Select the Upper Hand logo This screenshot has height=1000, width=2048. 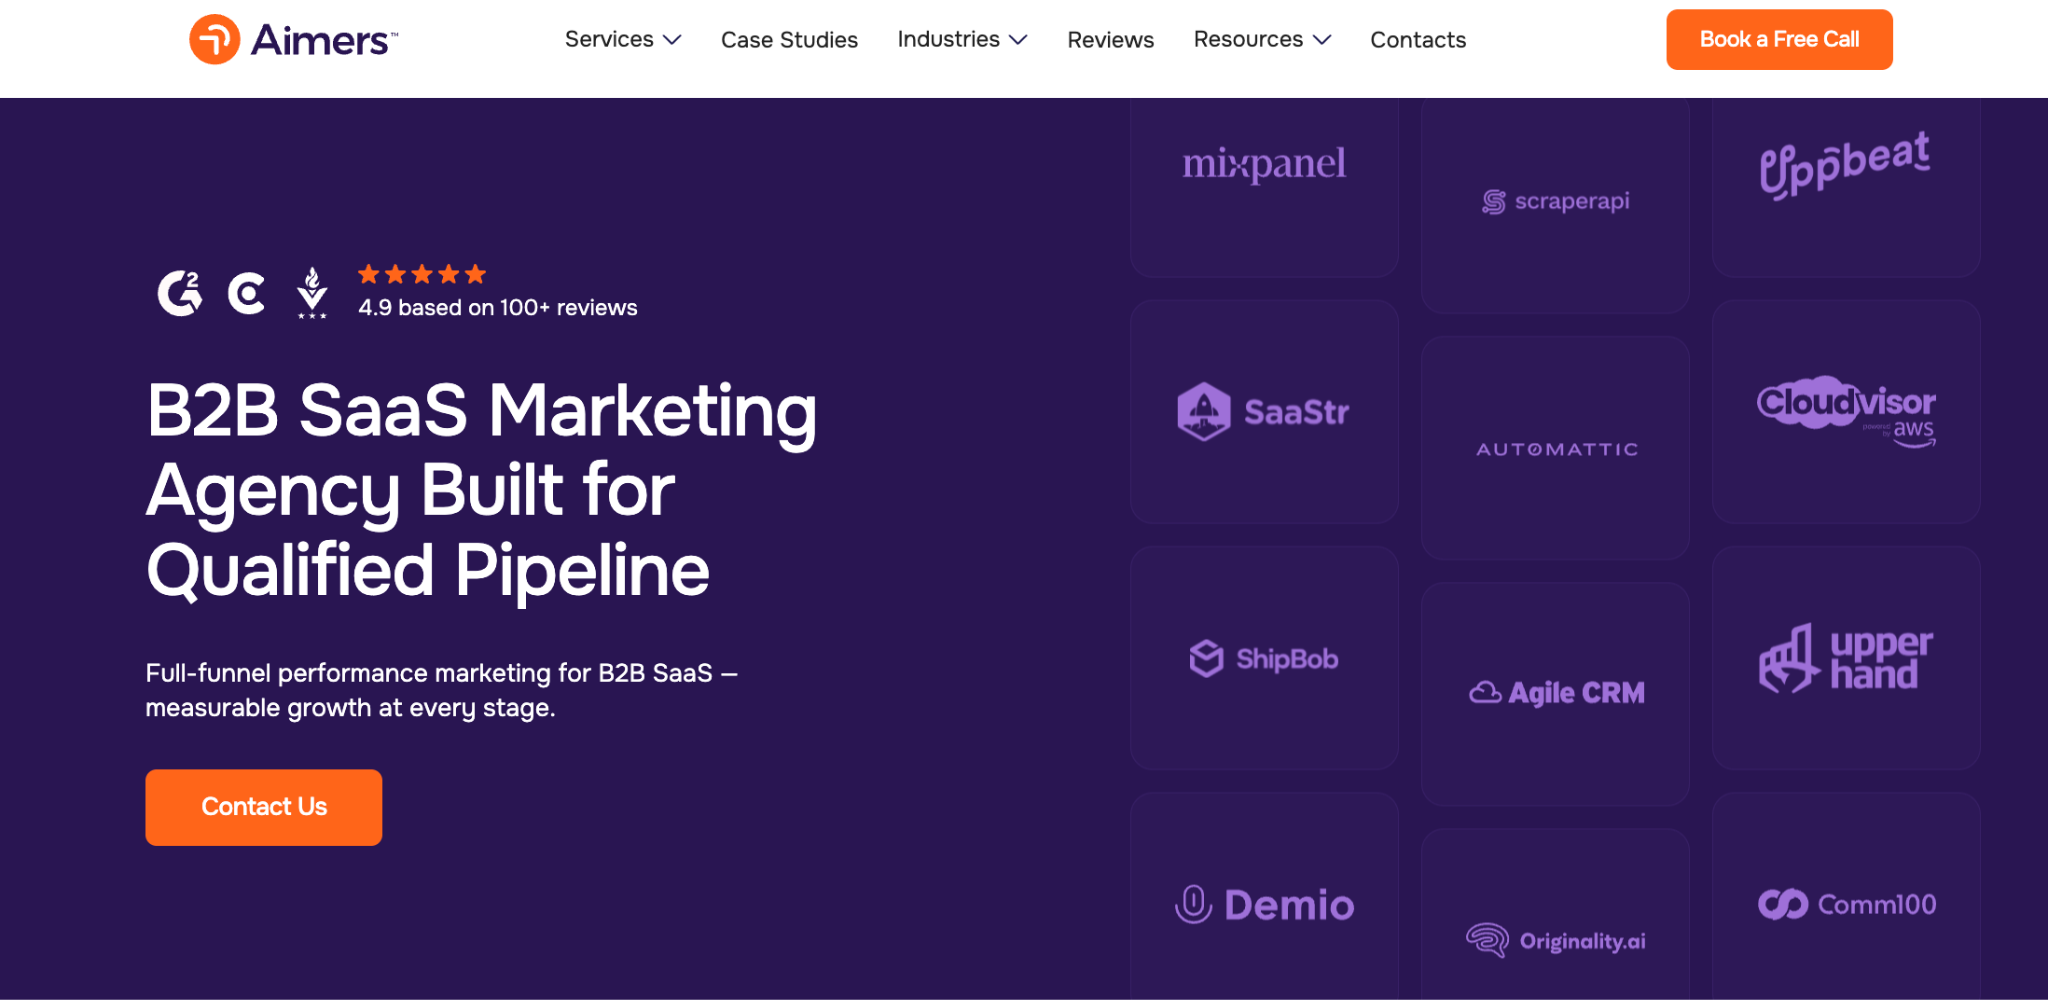tap(1846, 658)
